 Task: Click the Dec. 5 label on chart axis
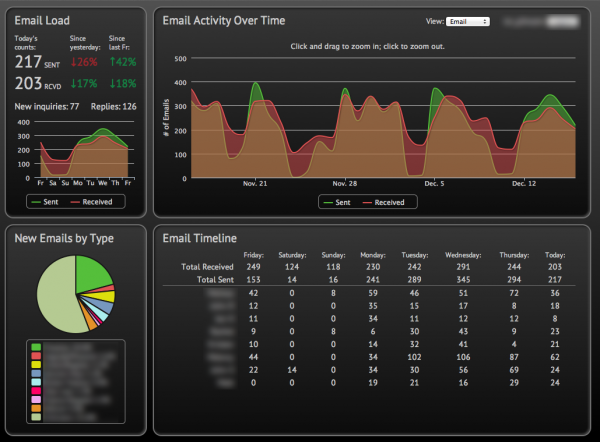click(435, 185)
